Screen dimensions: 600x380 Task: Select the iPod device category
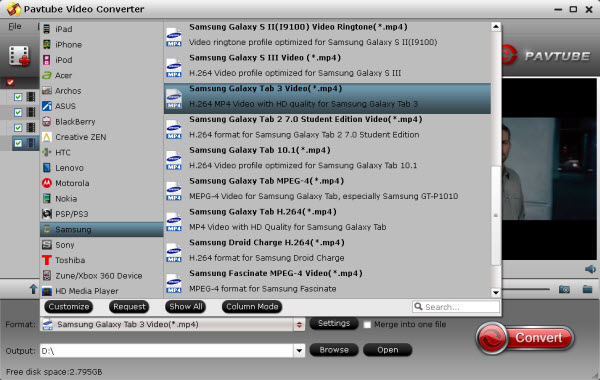(101, 60)
